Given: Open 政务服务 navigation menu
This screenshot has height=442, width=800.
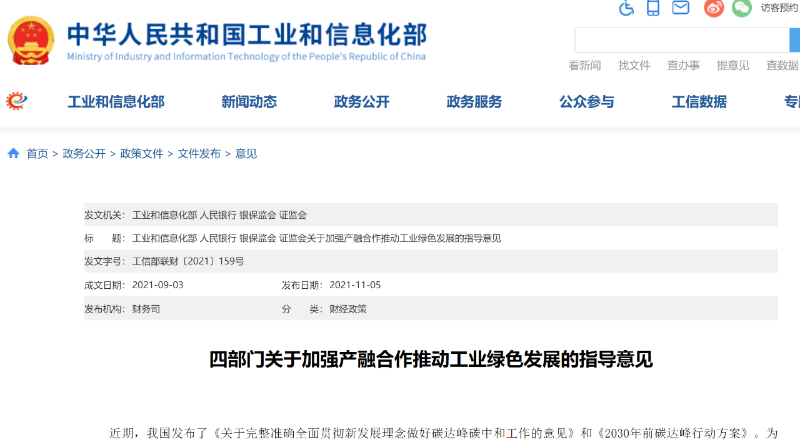Looking at the screenshot, I should (x=474, y=102).
